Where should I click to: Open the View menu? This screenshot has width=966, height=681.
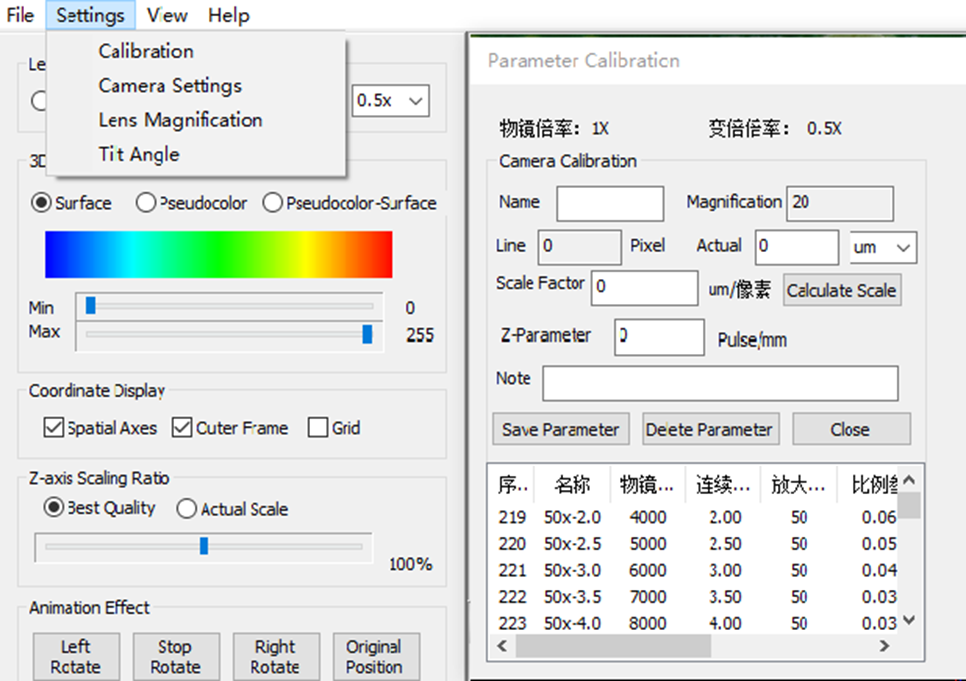[x=167, y=15]
